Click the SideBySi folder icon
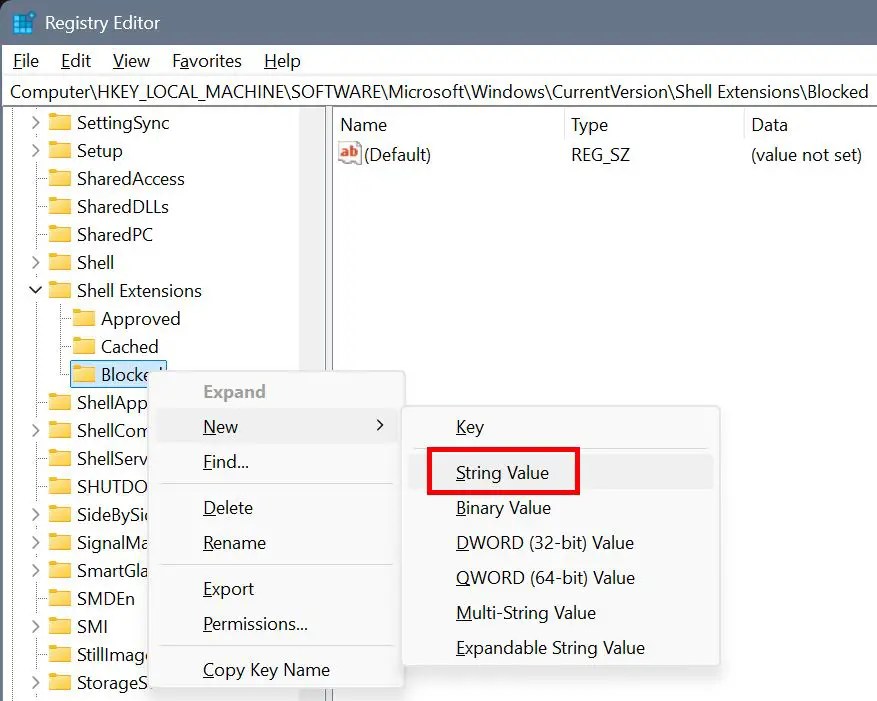 60,514
